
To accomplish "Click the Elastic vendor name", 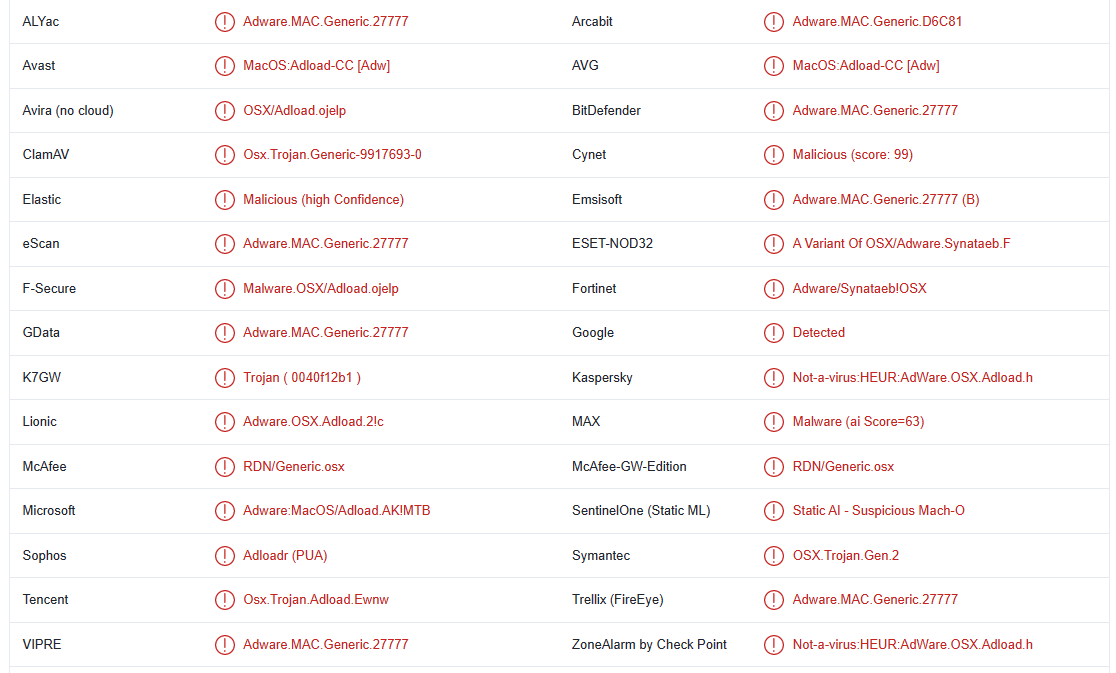I will tap(42, 200).
